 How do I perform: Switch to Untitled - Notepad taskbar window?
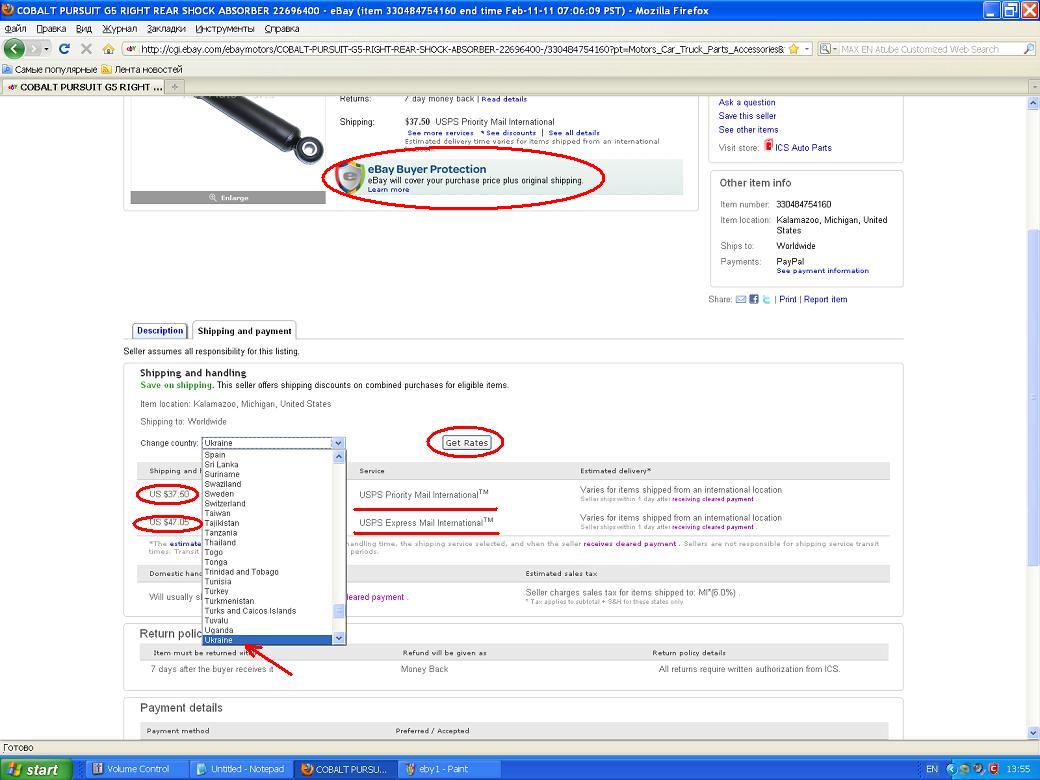pos(241,769)
